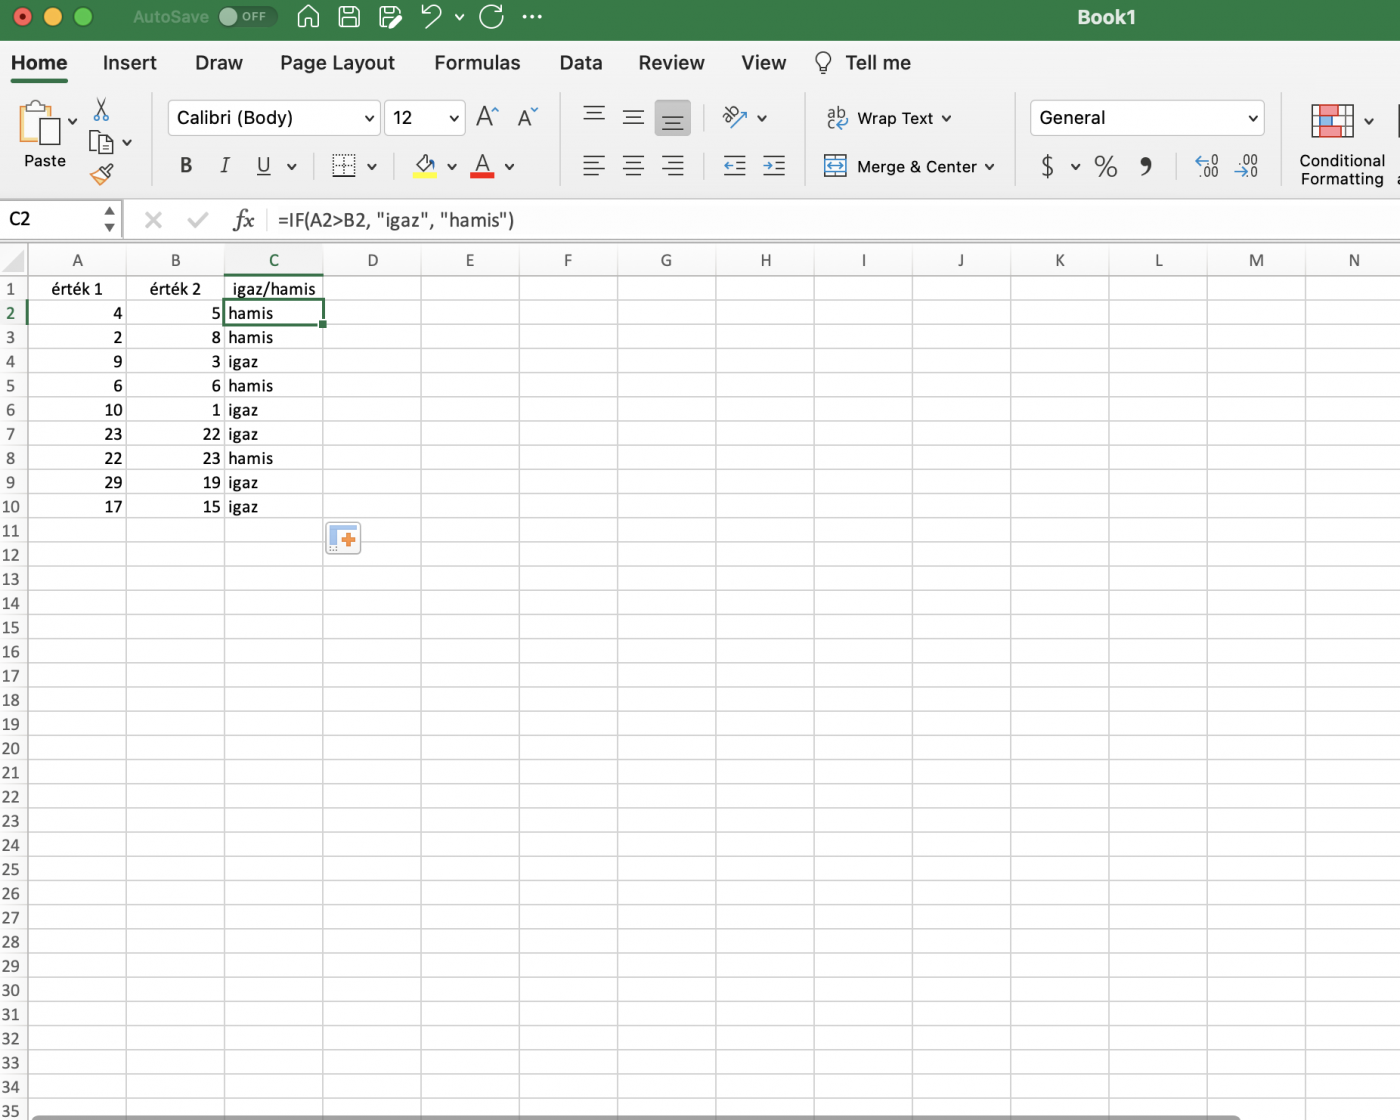This screenshot has height=1120, width=1400.
Task: Toggle Bold formatting
Action: pyautogui.click(x=186, y=166)
